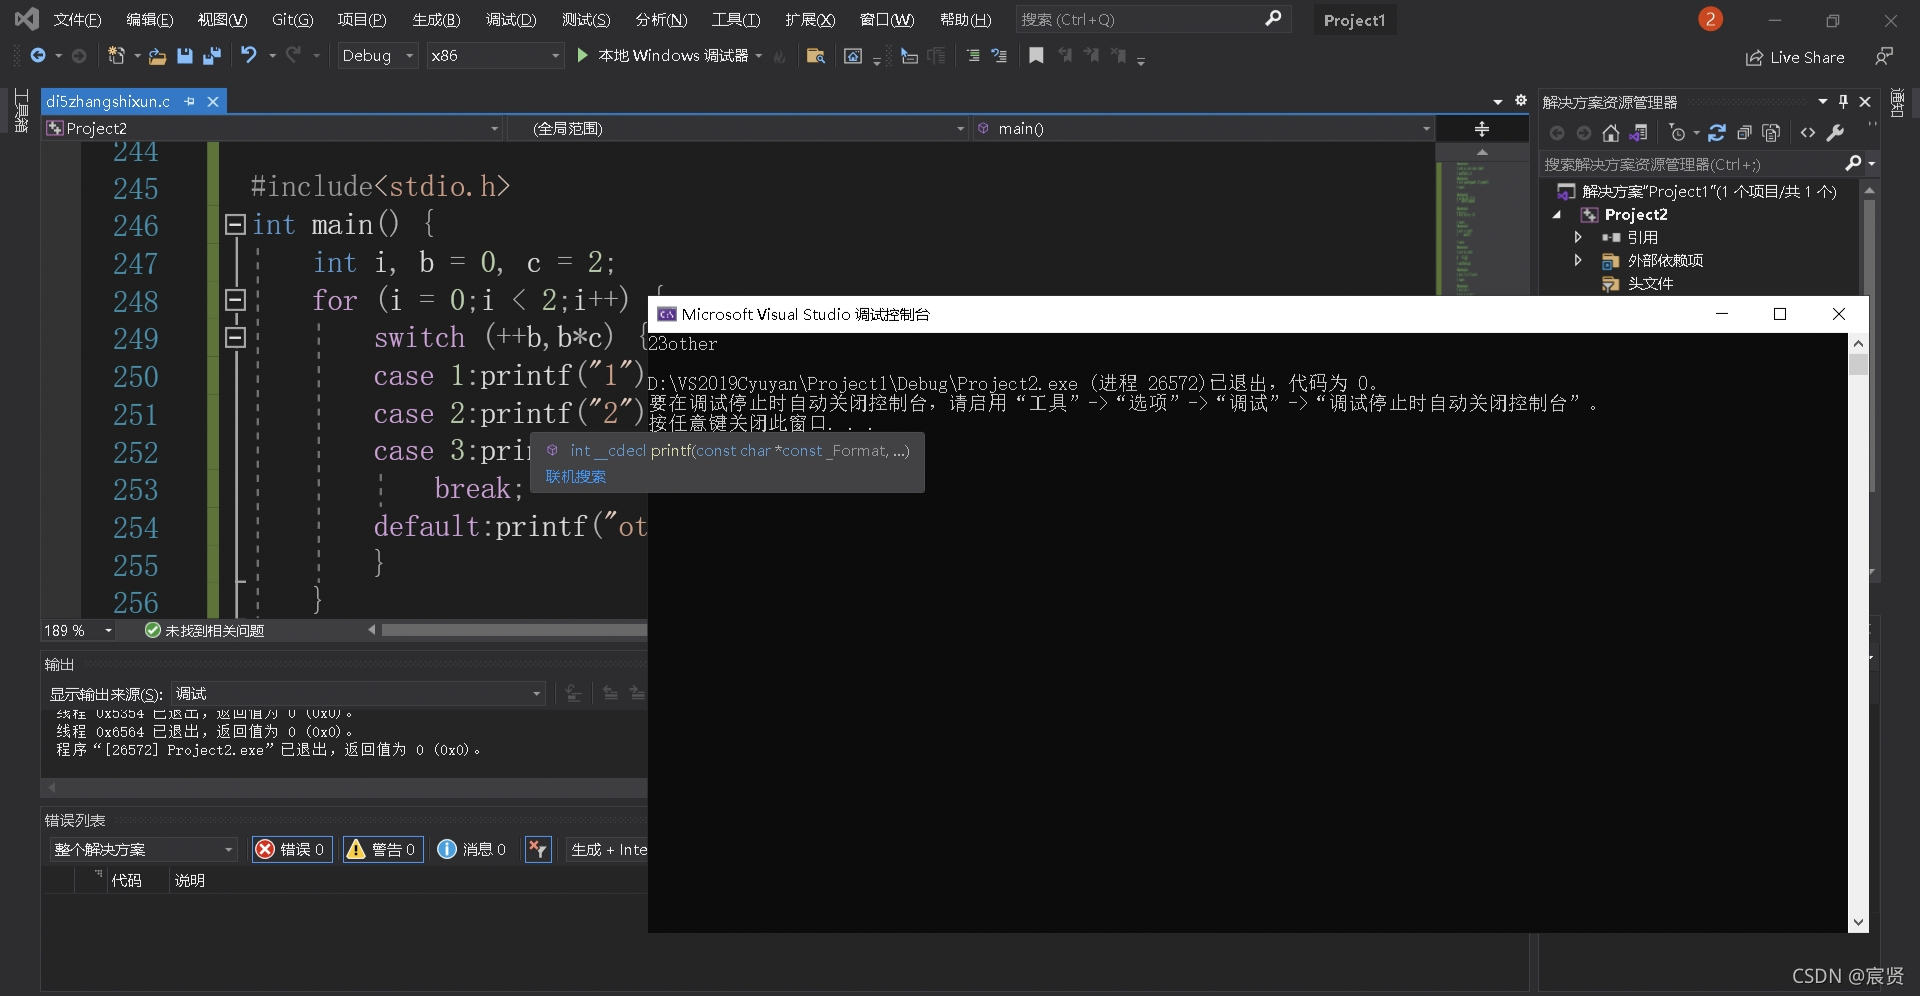Toggle a bookmark with the bookmark icon
This screenshot has width=1920, height=996.
[x=1036, y=56]
